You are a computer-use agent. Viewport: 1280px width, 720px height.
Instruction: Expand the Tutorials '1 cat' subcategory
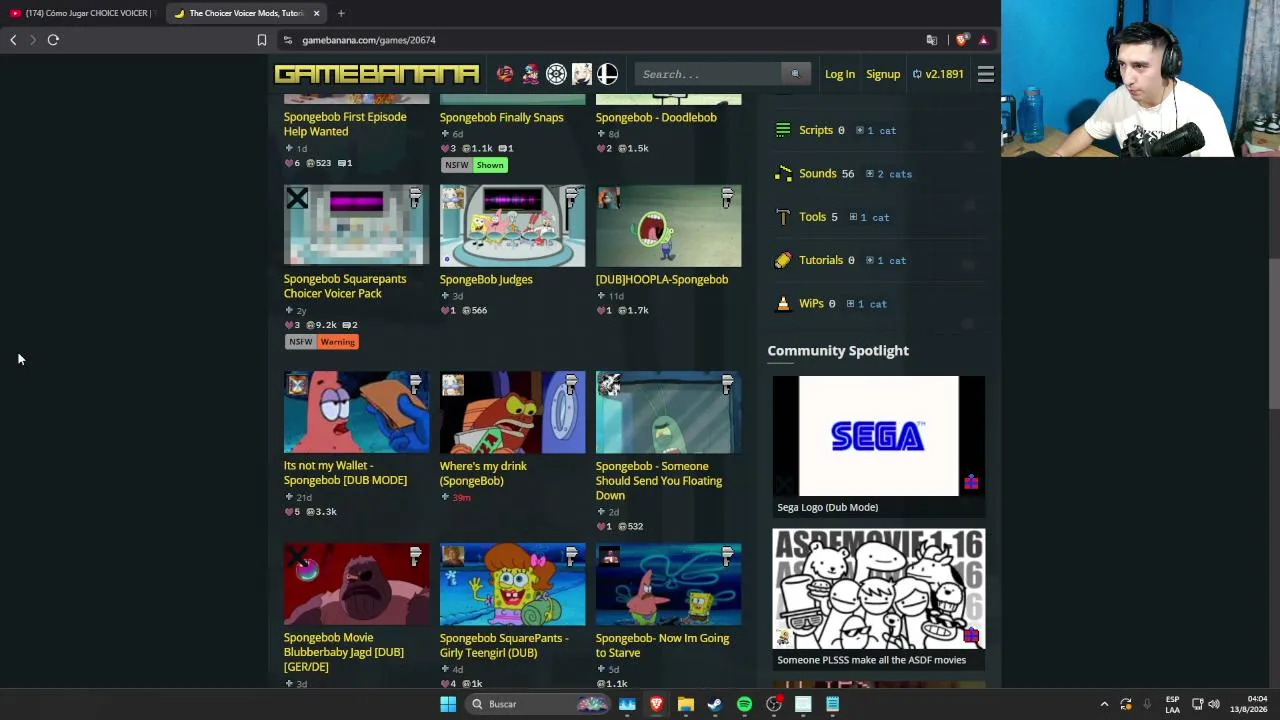885,261
